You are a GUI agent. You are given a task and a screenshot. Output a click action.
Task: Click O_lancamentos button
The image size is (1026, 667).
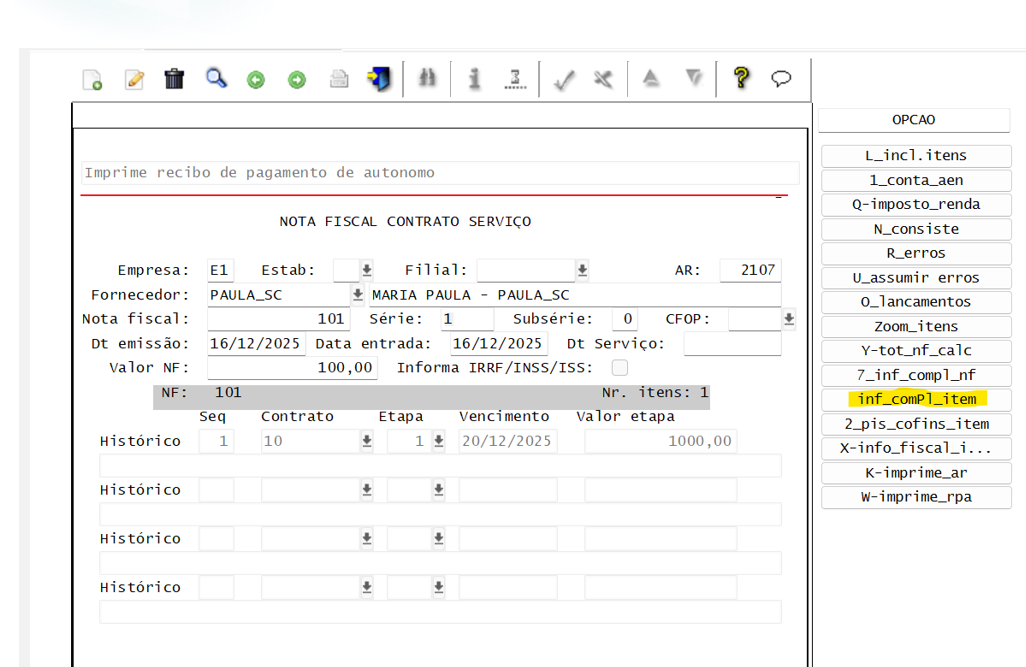point(916,302)
